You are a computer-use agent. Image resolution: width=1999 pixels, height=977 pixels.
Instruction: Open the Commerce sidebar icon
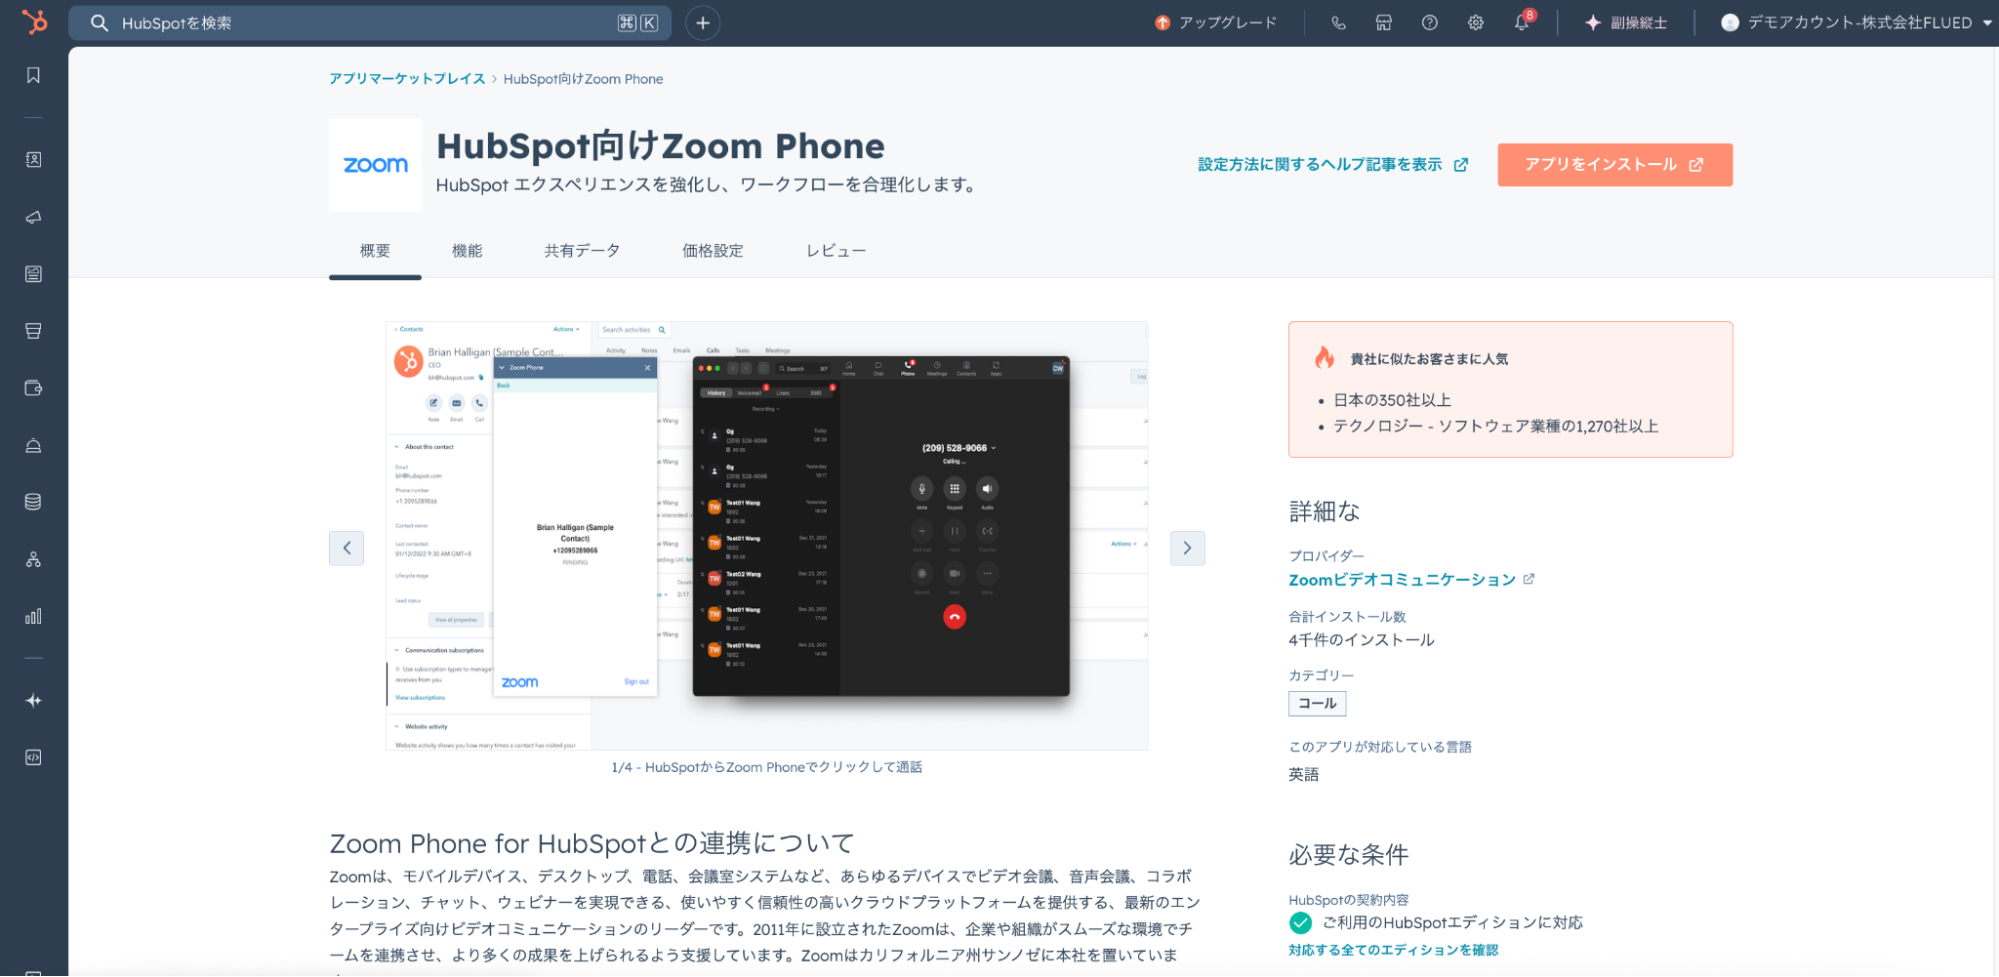(33, 331)
